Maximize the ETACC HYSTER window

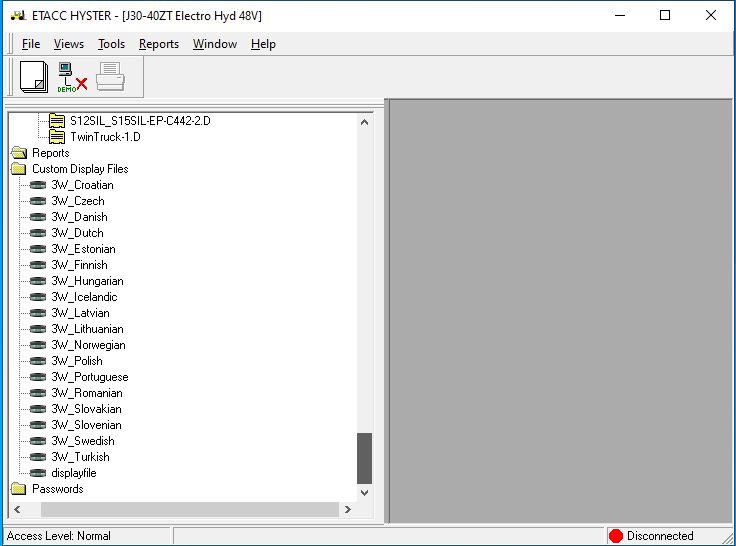[x=665, y=15]
